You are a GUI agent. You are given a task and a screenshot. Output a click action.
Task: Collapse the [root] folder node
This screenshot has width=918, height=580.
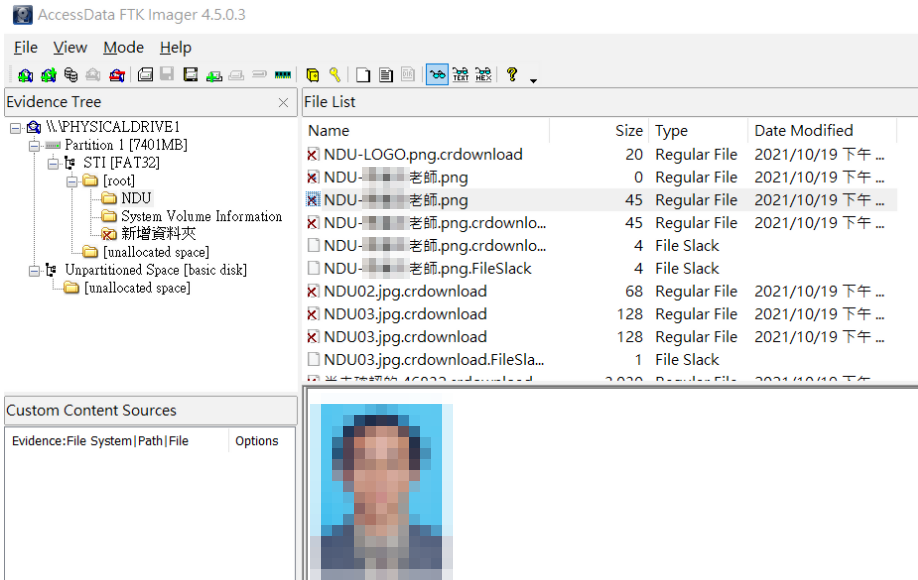tap(72, 181)
